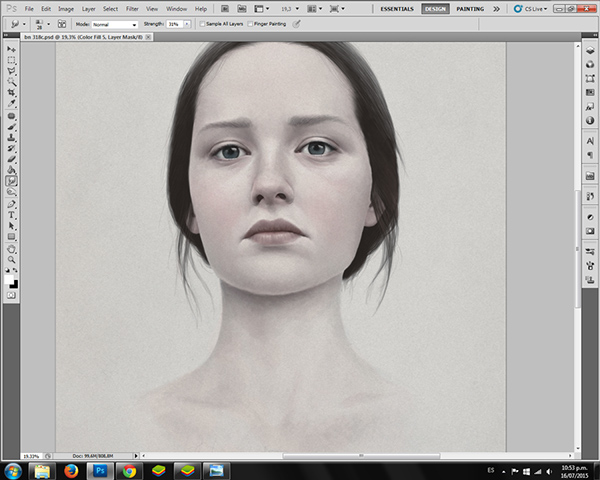Screen dimensions: 600x480
Task: Open the Info panel icon
Action: click(590, 120)
